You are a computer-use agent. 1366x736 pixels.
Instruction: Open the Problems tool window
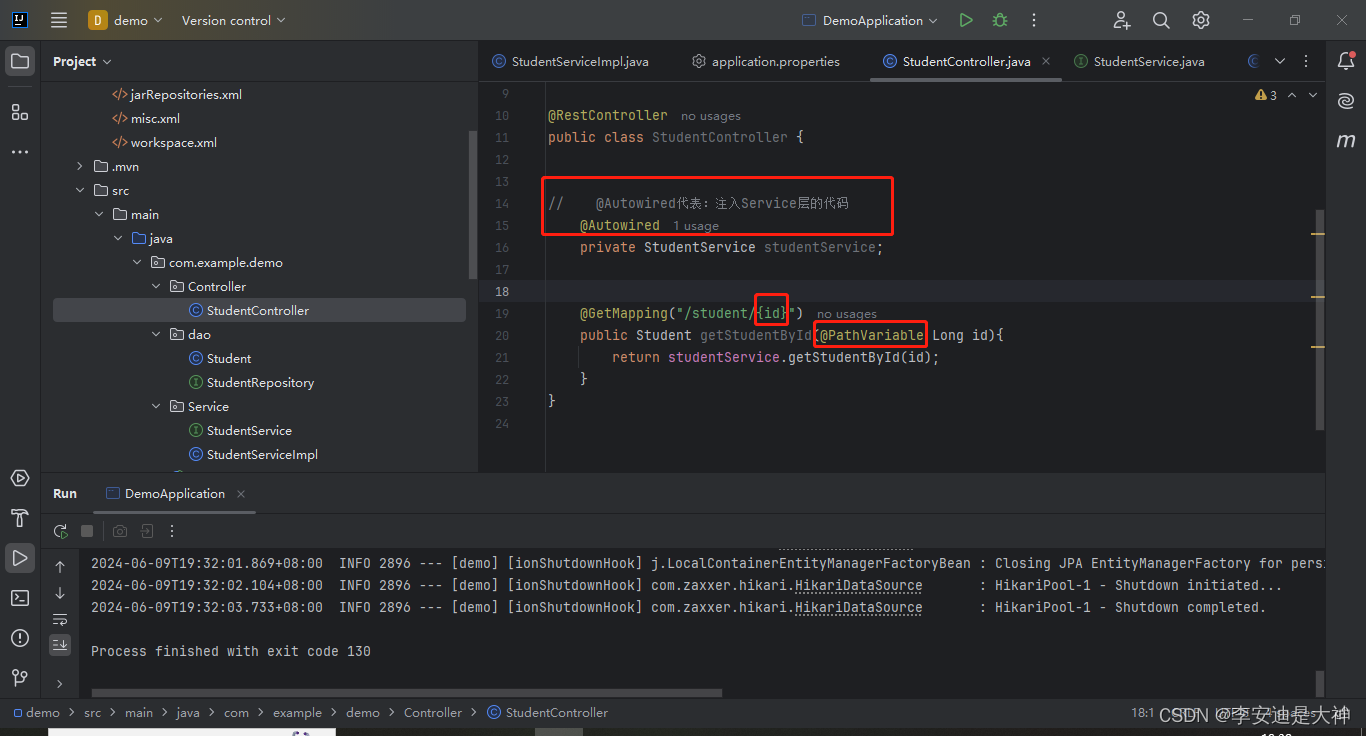20,638
